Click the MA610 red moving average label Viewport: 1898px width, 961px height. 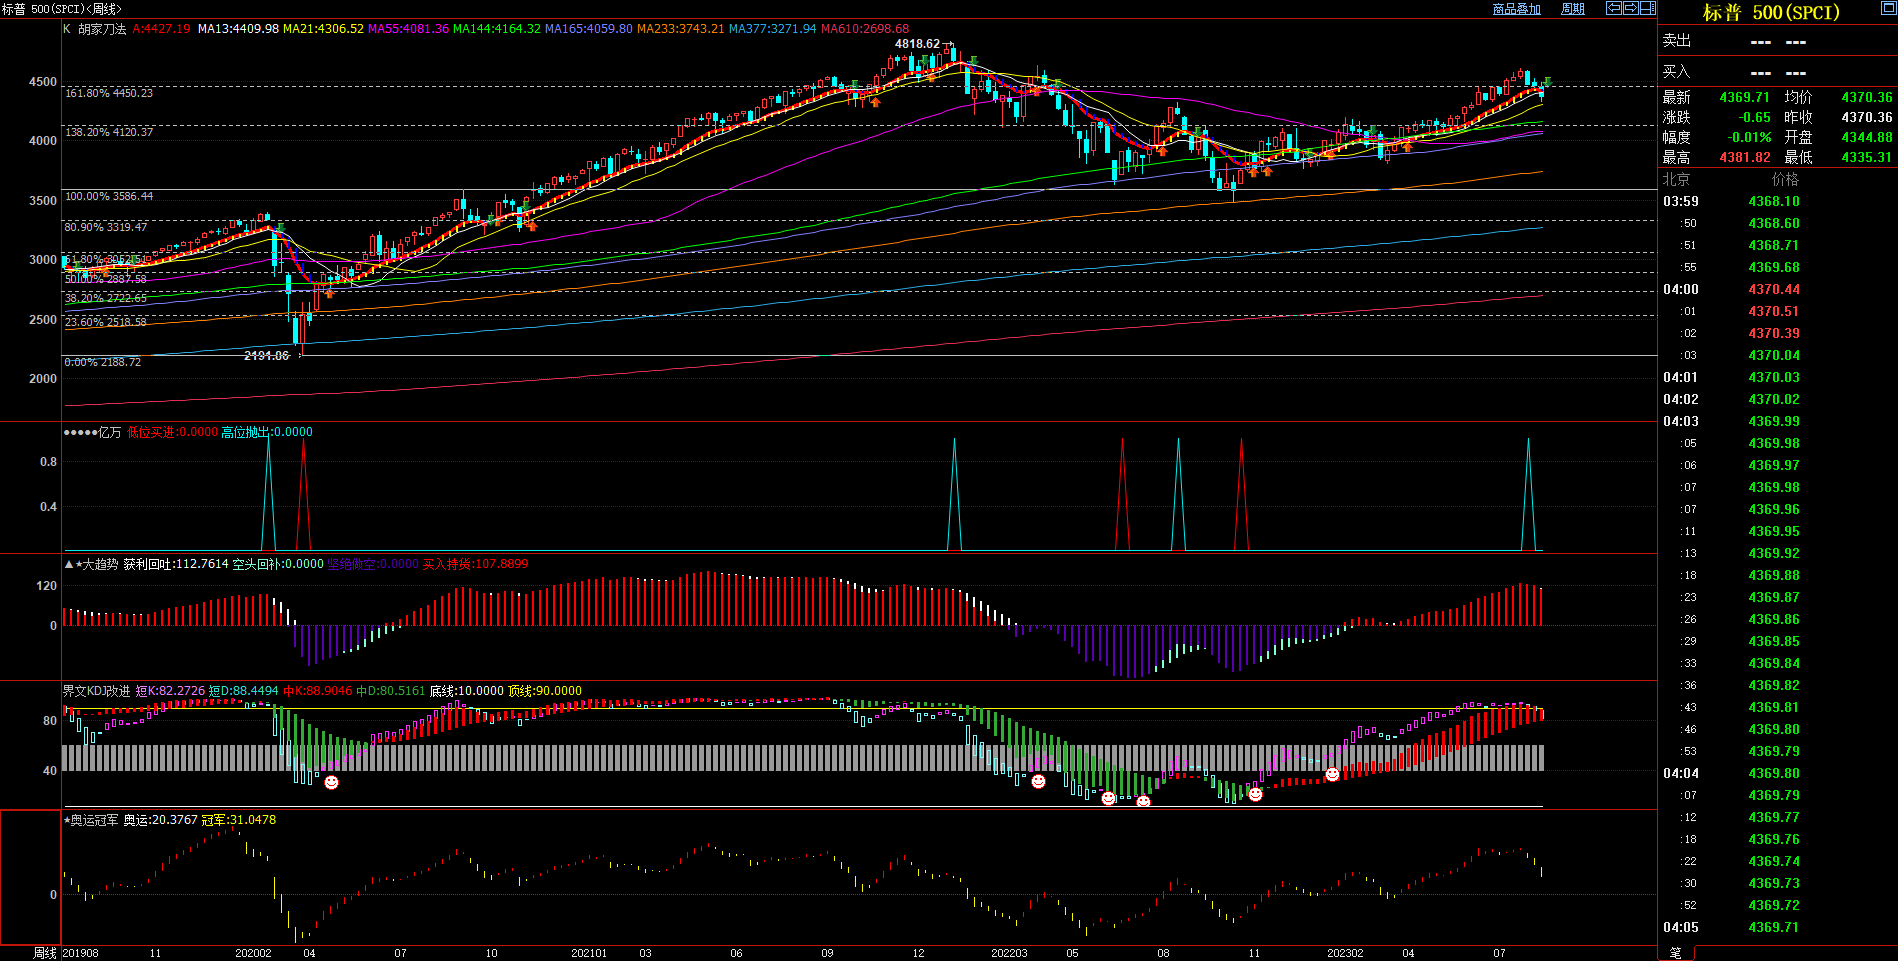tap(864, 29)
